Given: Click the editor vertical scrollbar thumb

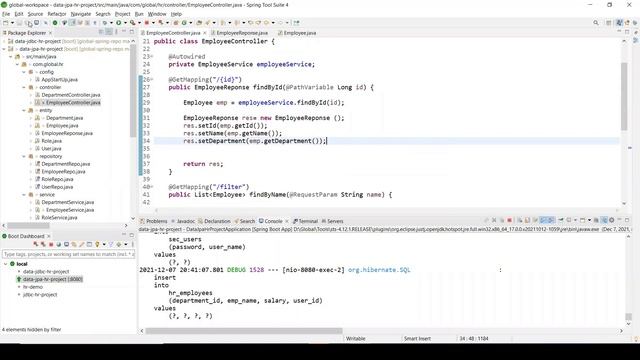Looking at the screenshot, I should coord(624,97).
